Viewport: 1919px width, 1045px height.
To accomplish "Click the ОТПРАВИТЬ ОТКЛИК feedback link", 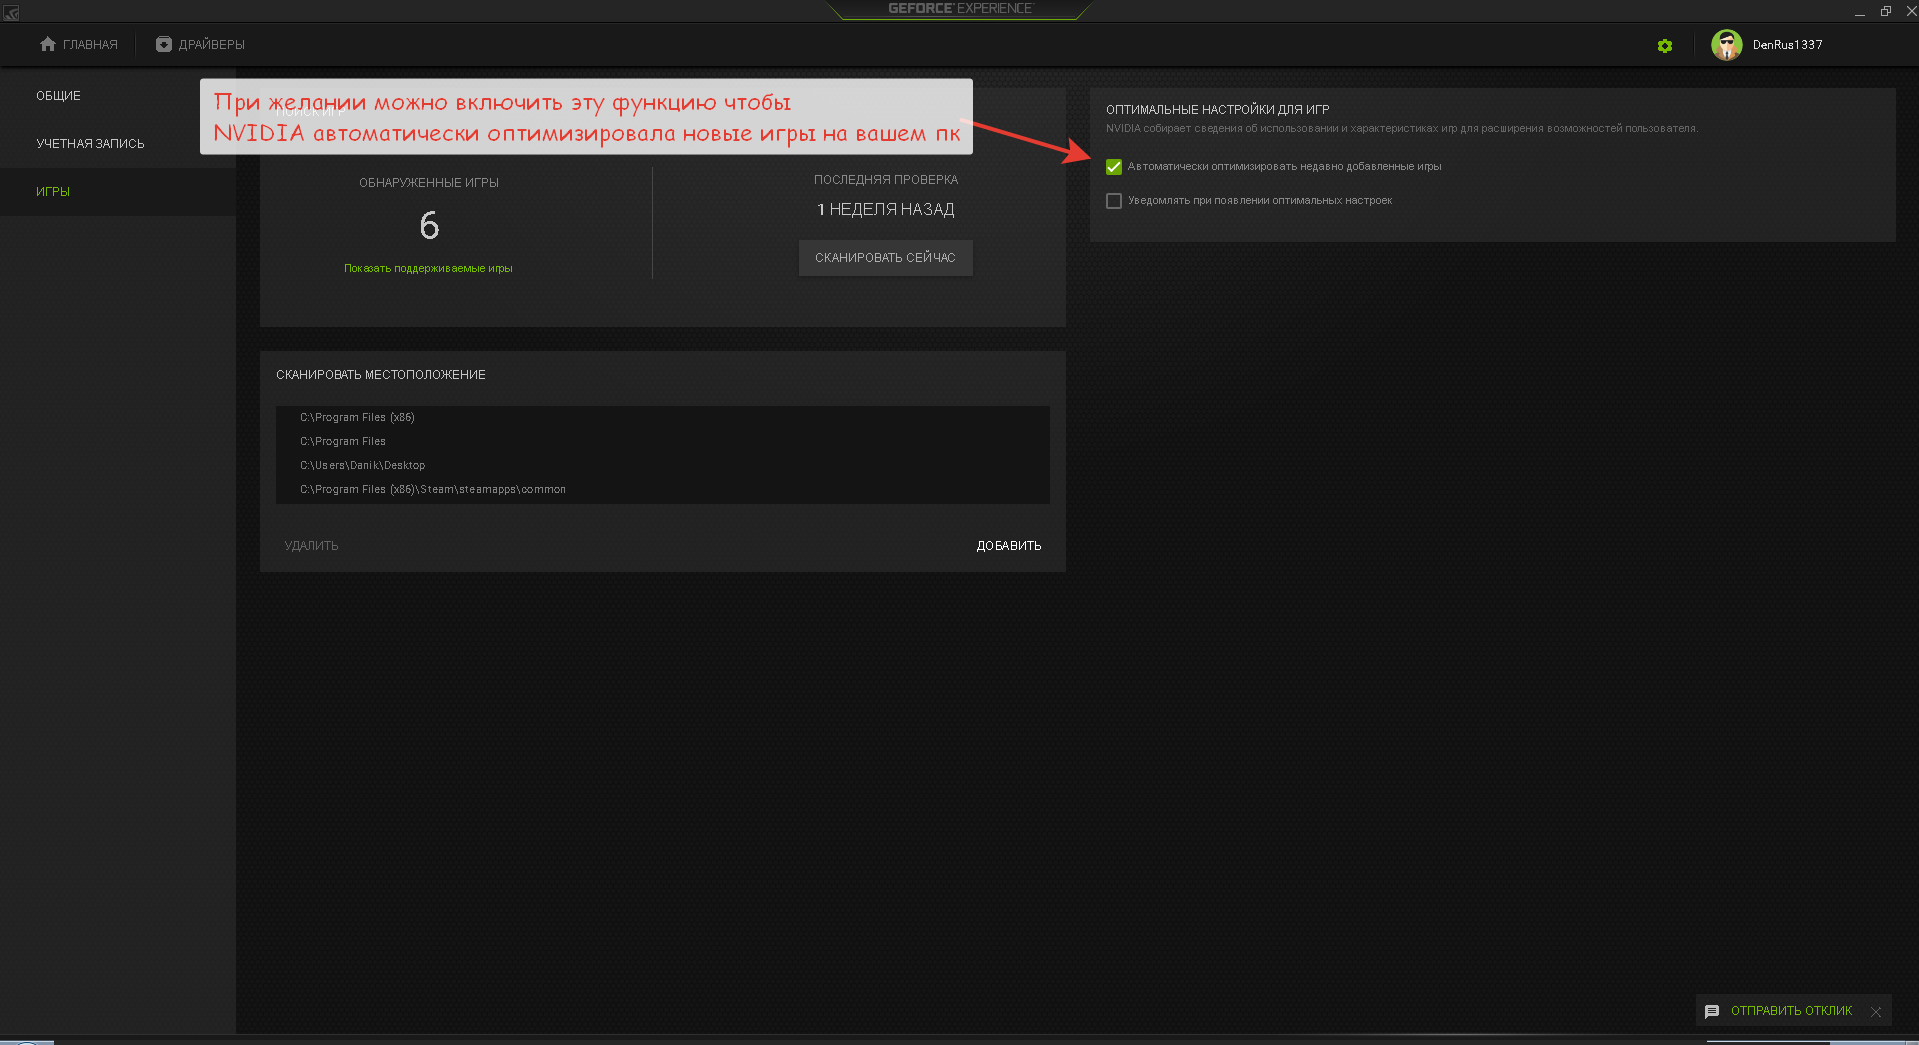I will pyautogui.click(x=1791, y=1011).
